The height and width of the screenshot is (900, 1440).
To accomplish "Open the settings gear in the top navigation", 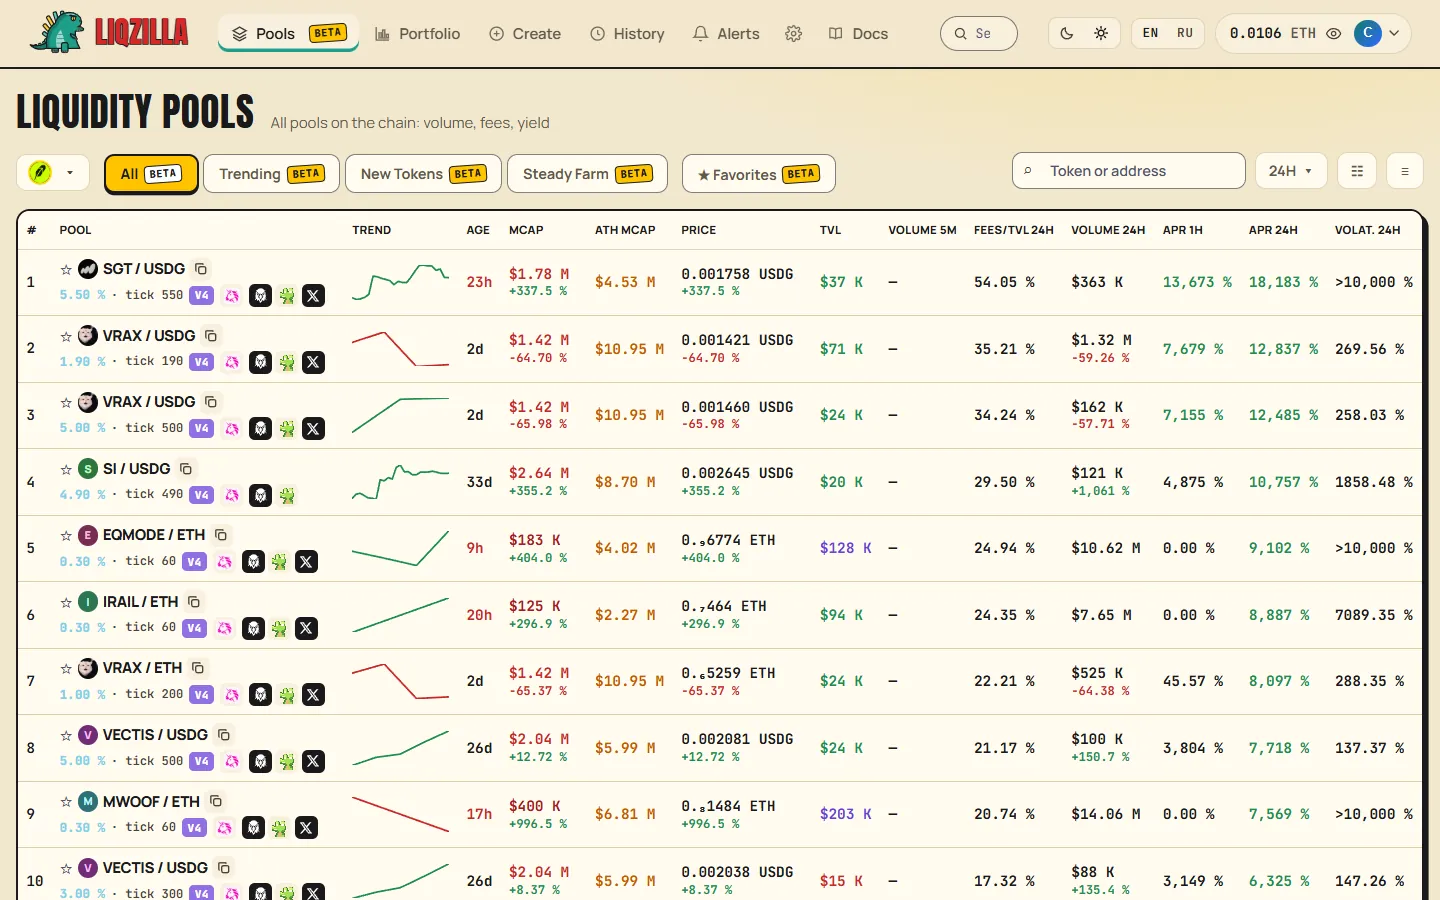I will coord(794,34).
